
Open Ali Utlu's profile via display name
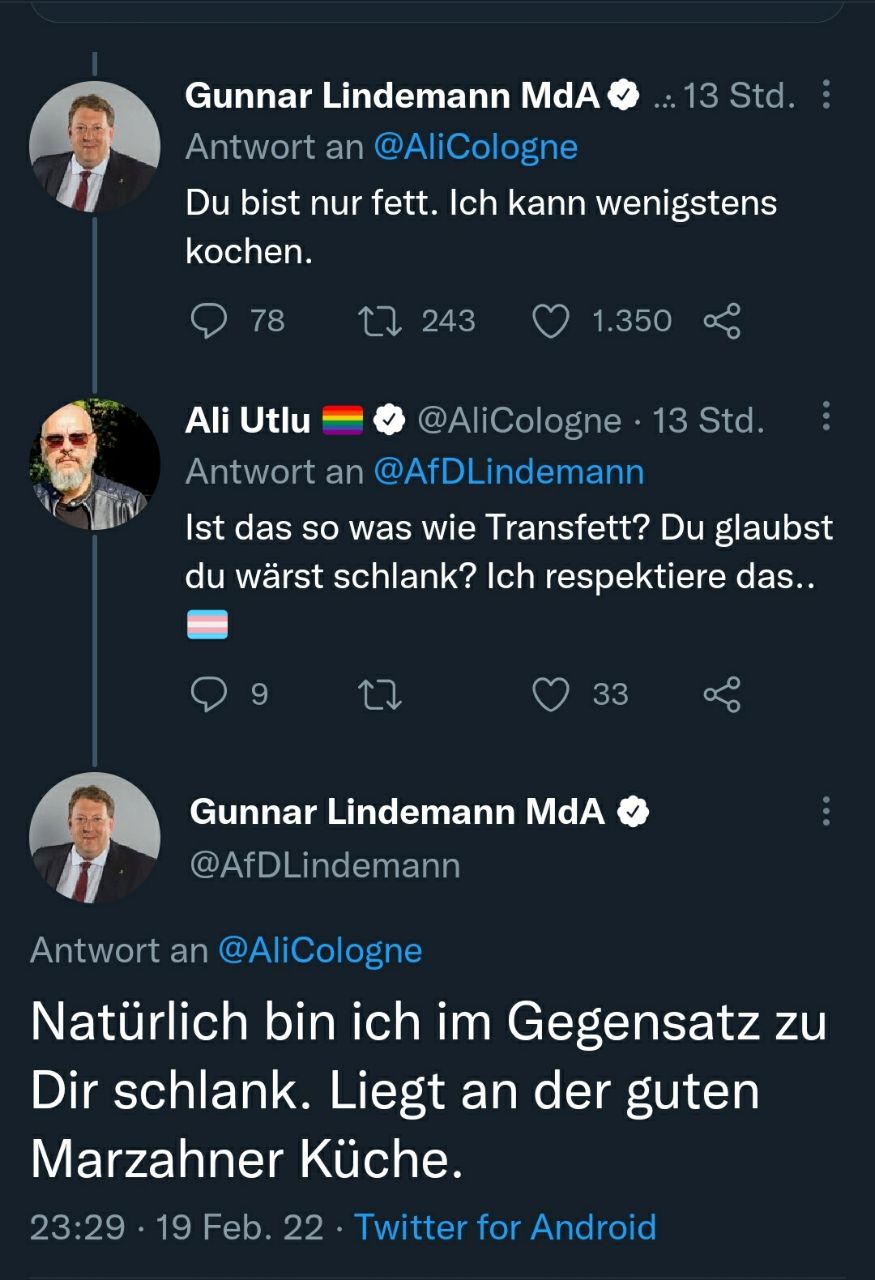[x=248, y=421]
